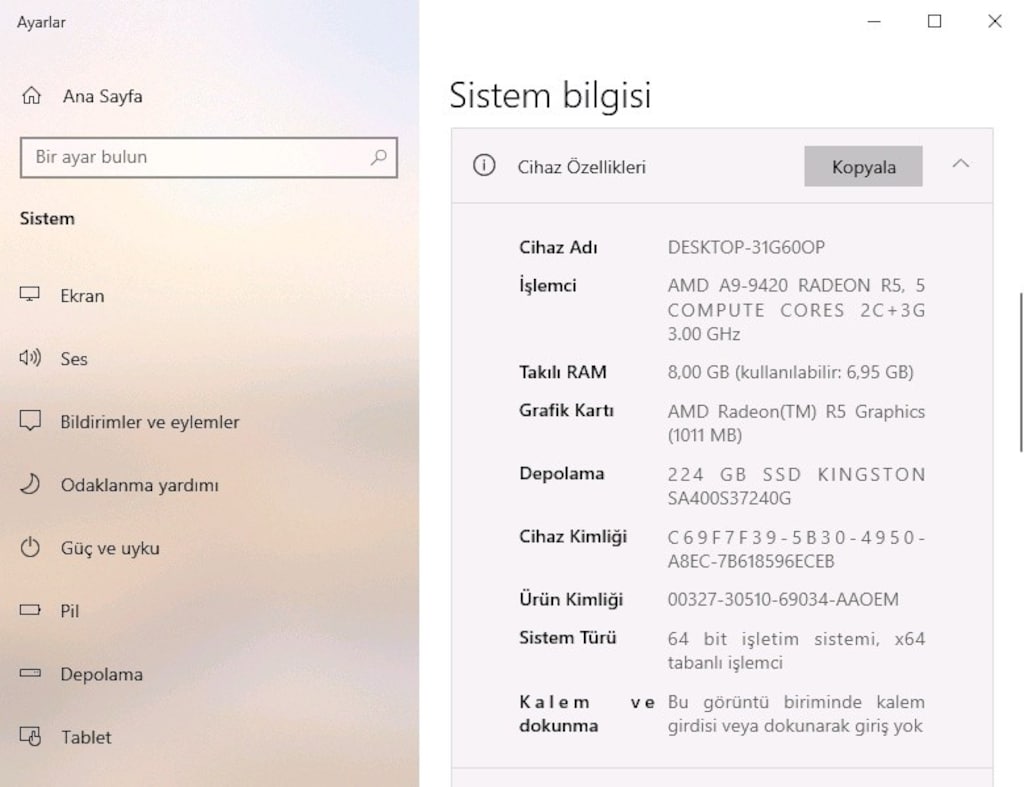Click the Ekran monitor icon
The image size is (1024, 787).
point(29,295)
